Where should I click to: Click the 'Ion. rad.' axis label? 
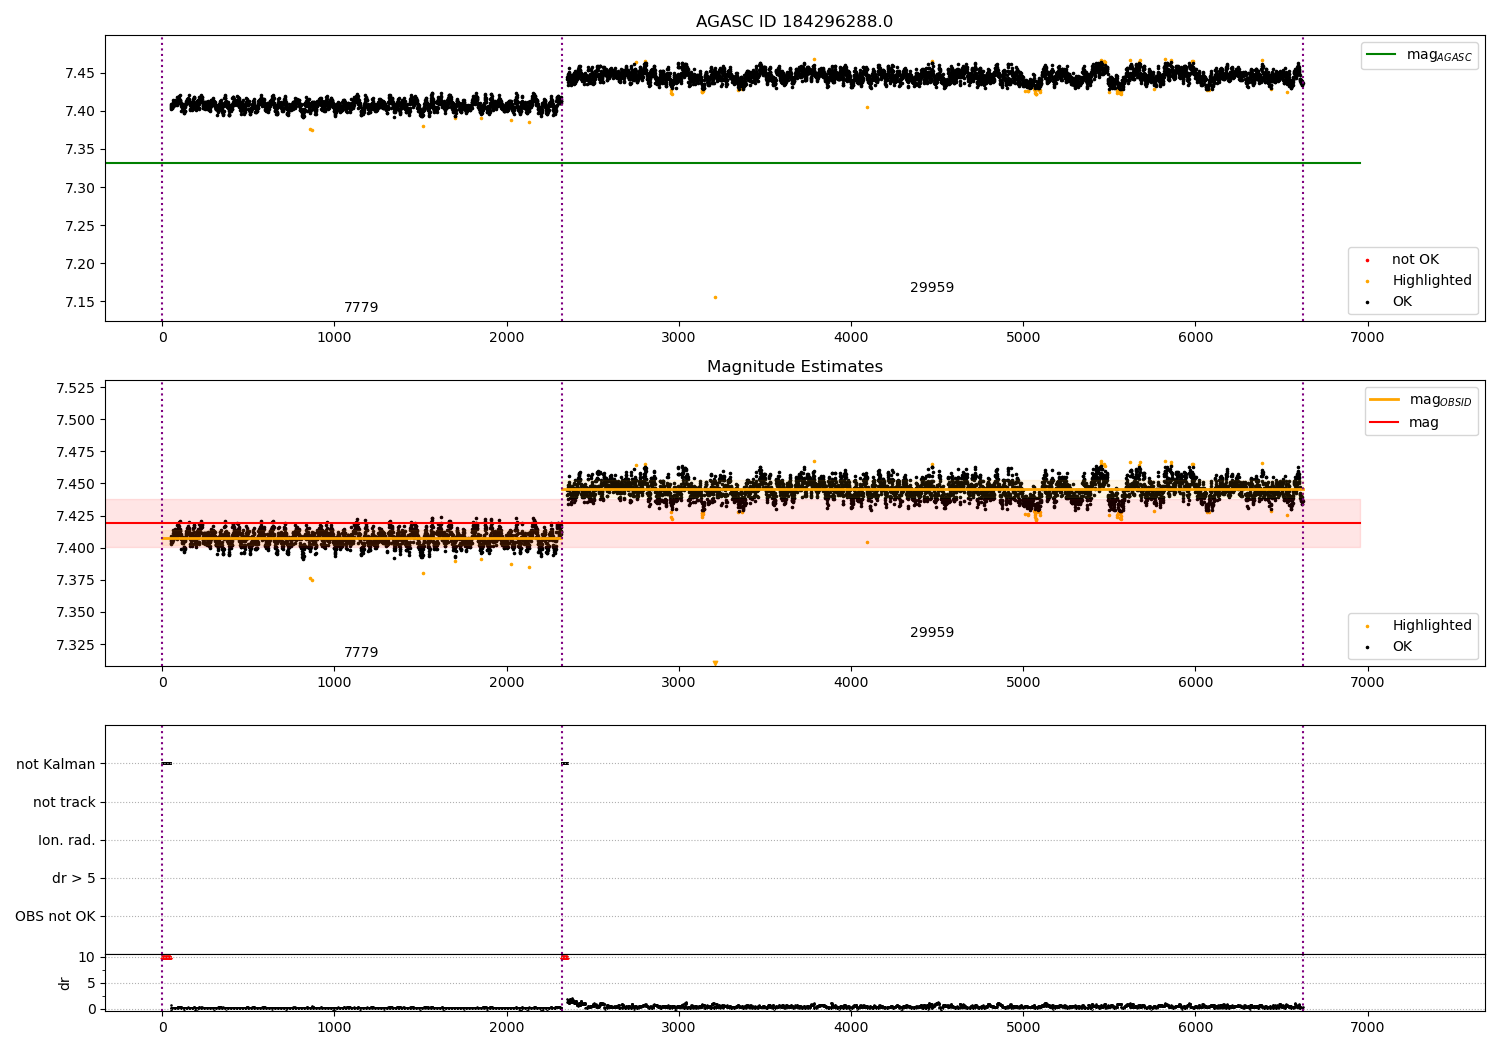tap(67, 840)
